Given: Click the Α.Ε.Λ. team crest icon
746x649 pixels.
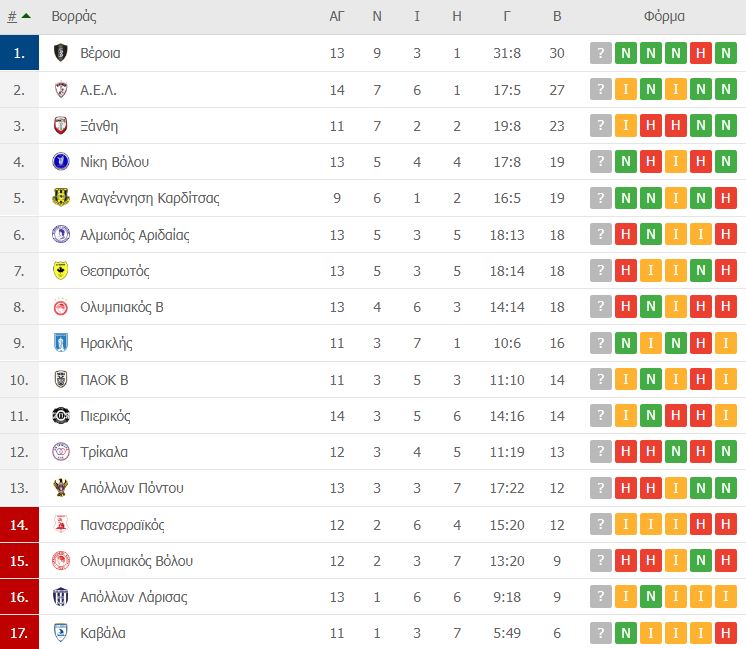Looking at the screenshot, I should point(60,89).
